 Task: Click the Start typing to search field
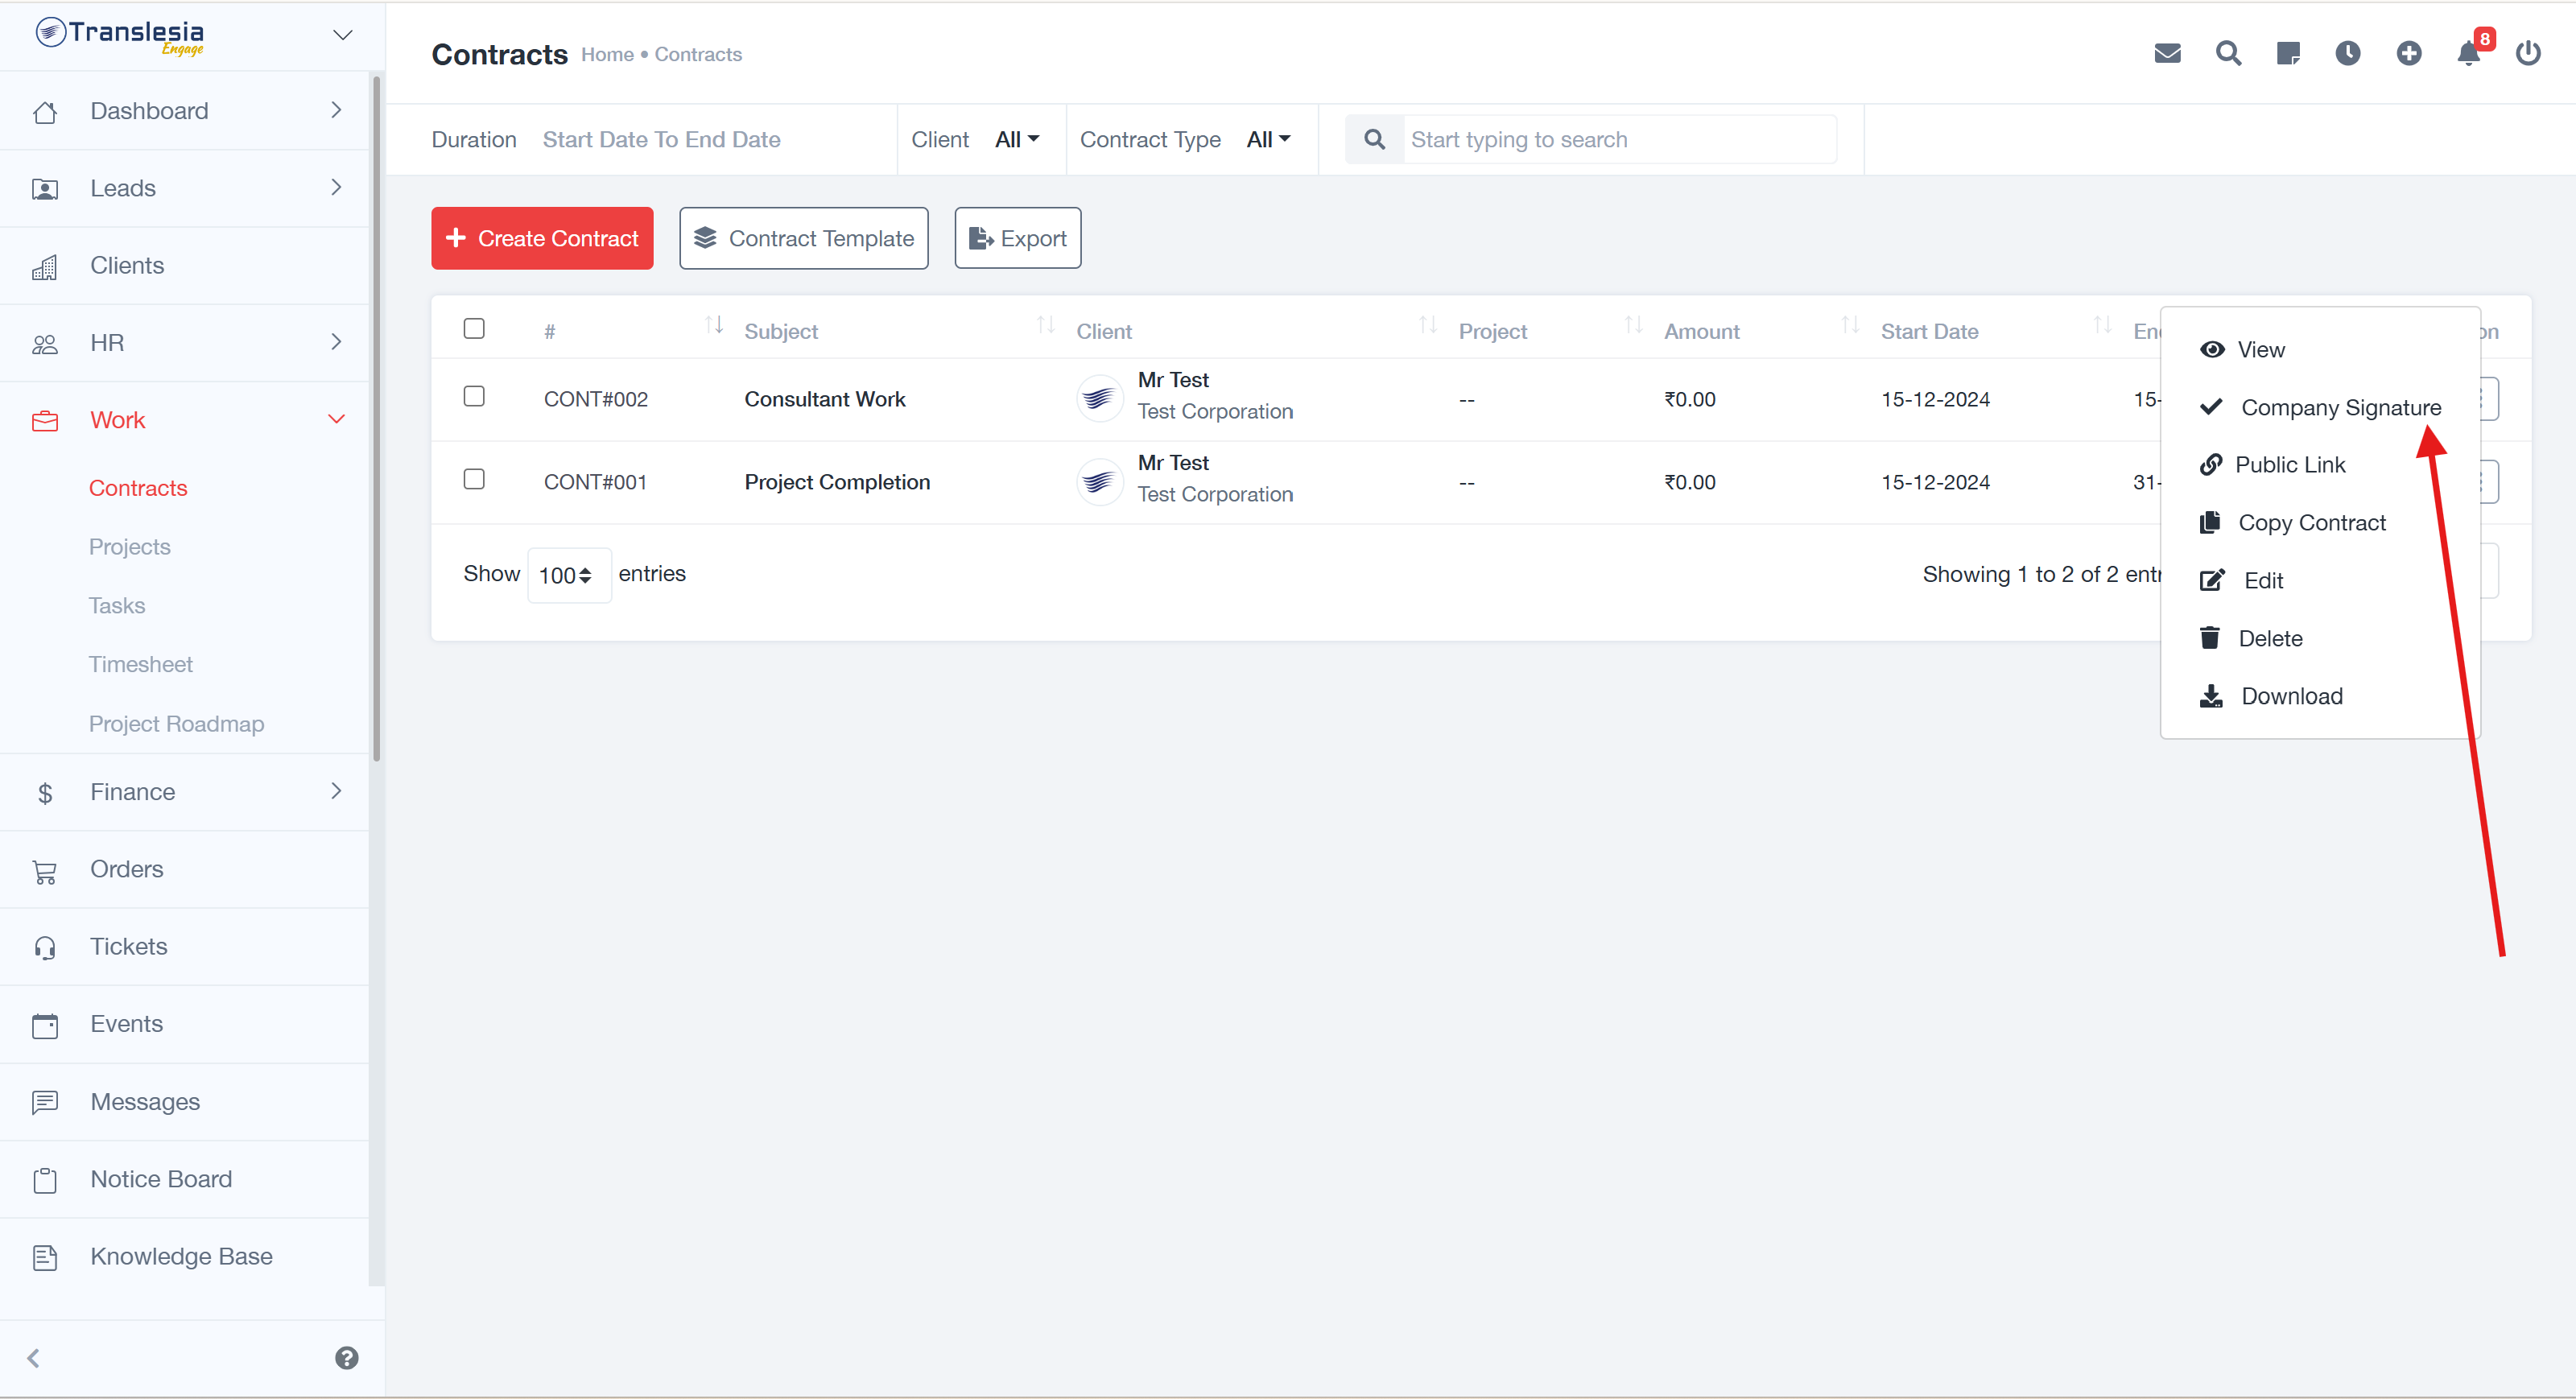[1618, 139]
